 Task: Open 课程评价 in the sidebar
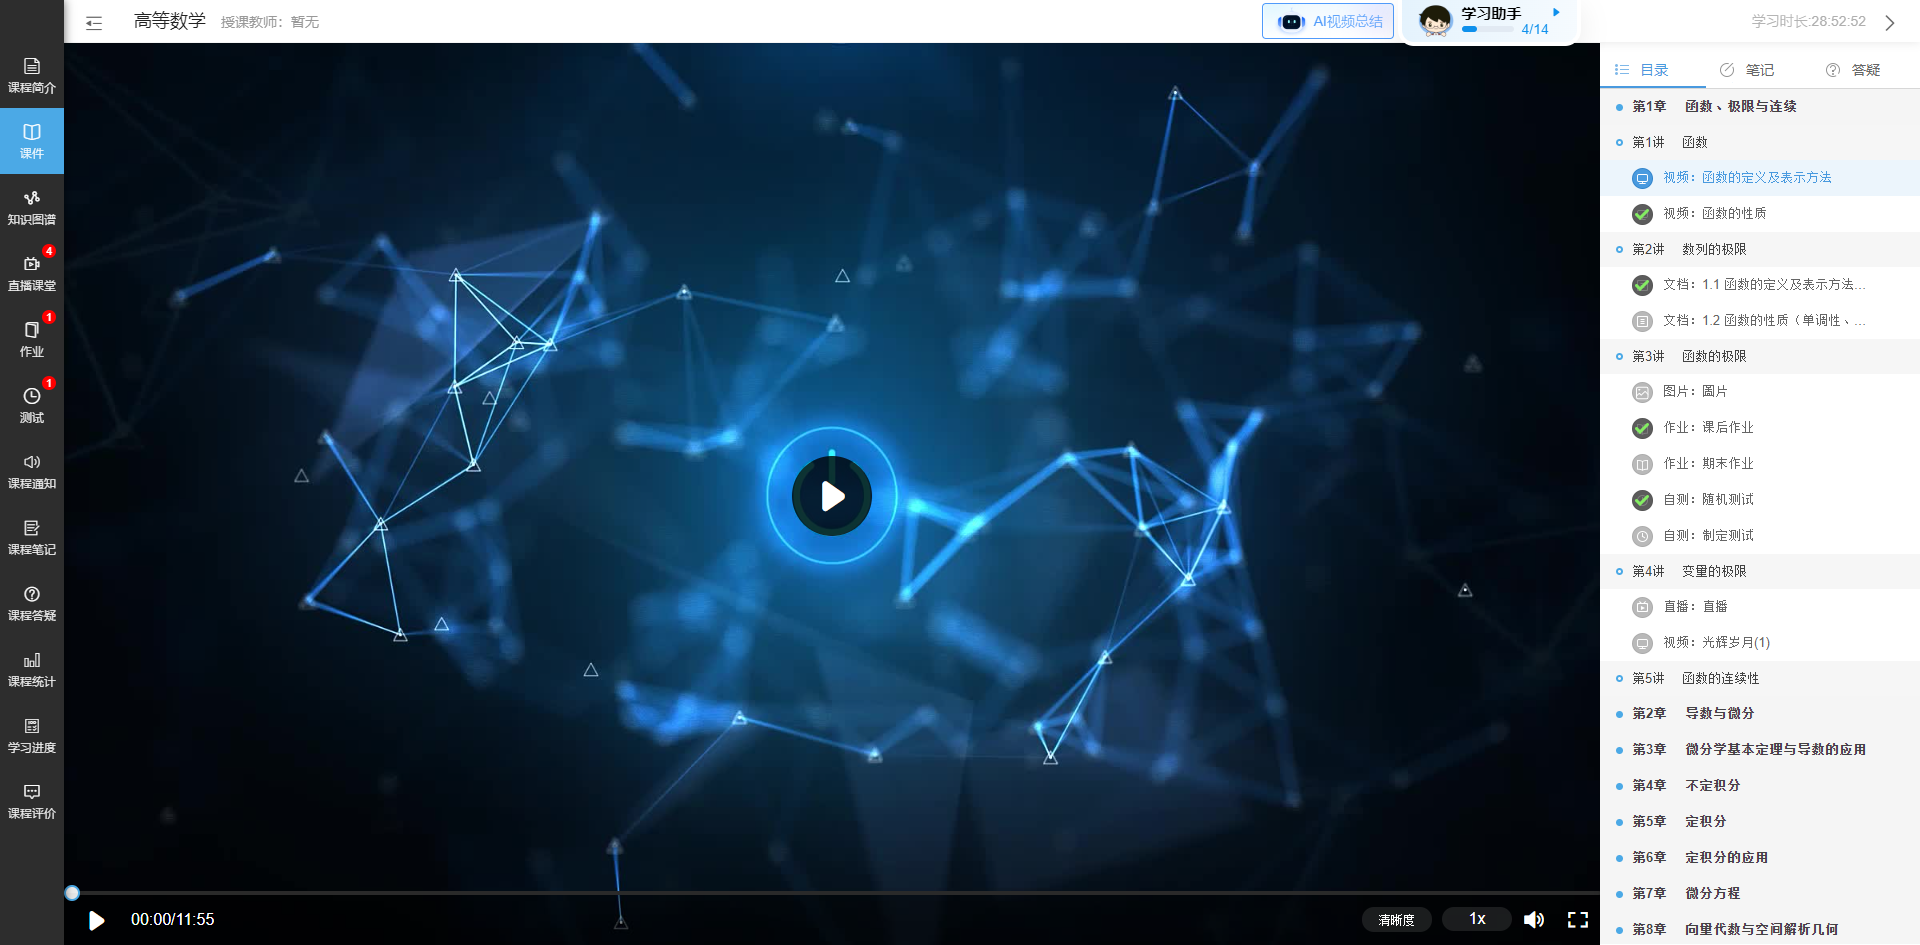tap(32, 802)
